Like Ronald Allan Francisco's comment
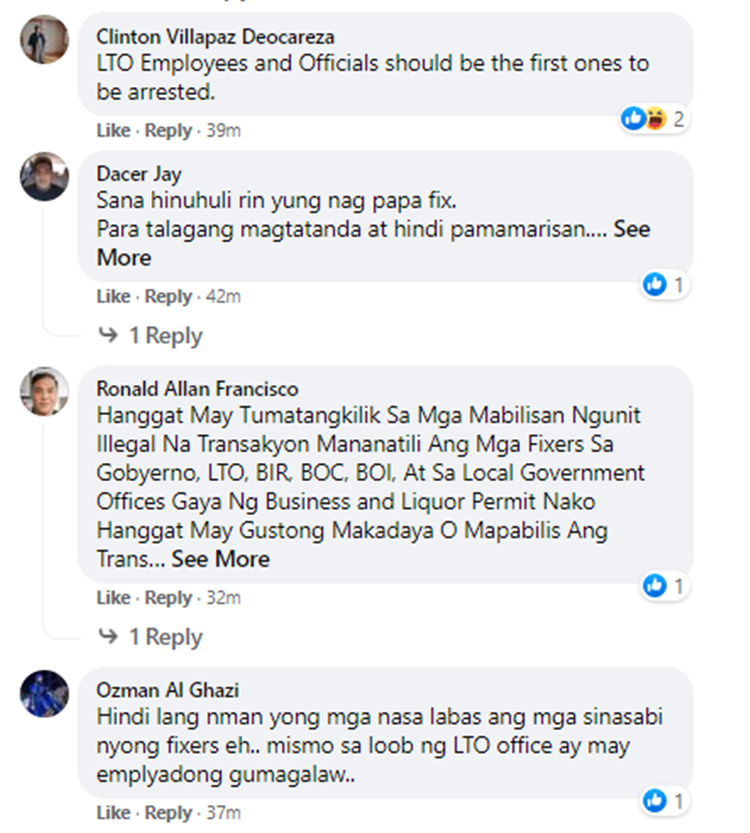 coord(113,598)
